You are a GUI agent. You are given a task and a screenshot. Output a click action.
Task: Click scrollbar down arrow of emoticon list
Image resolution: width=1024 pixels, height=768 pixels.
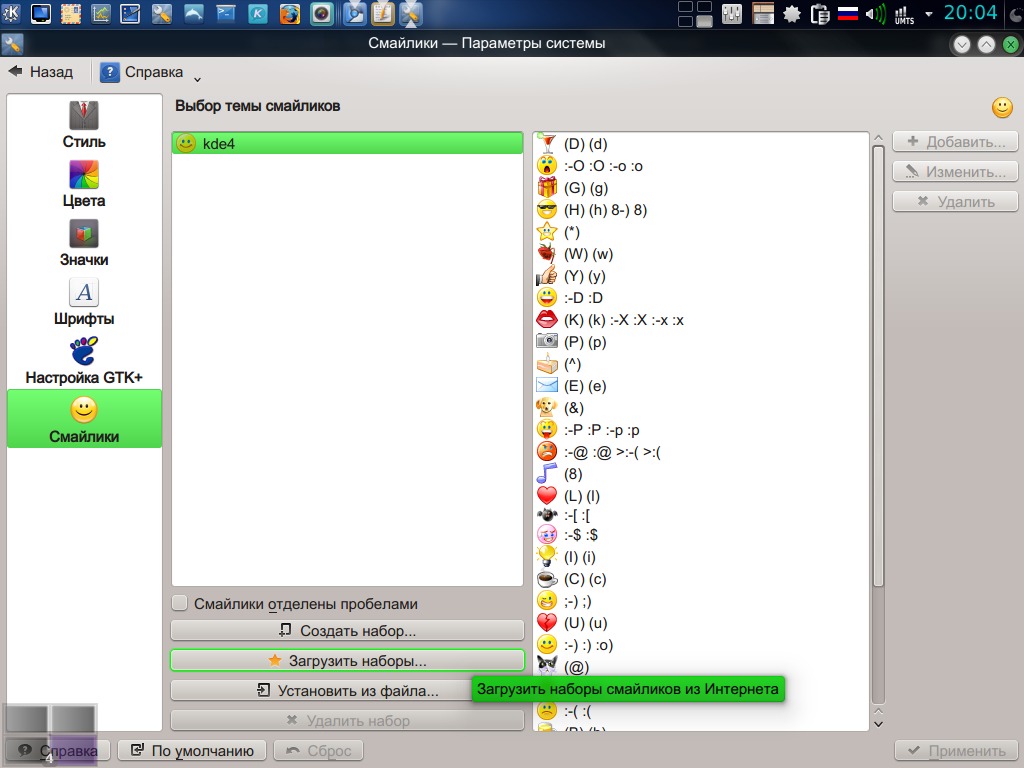click(x=878, y=724)
